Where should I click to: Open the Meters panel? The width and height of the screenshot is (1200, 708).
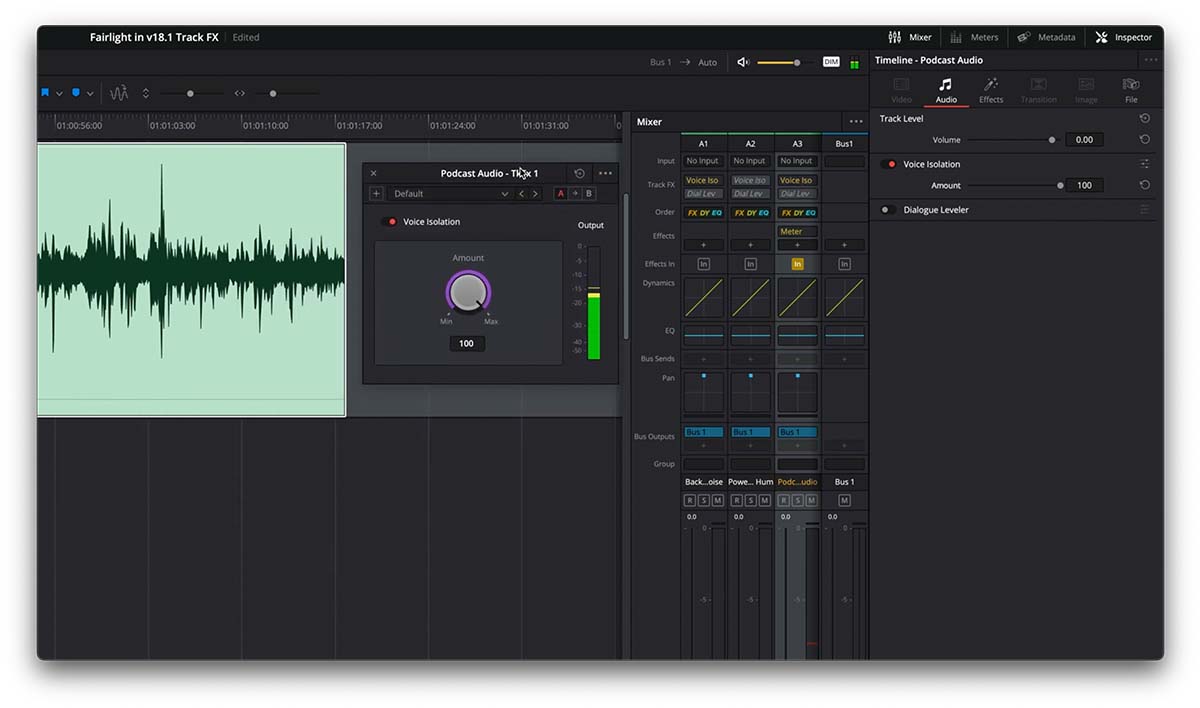(975, 37)
